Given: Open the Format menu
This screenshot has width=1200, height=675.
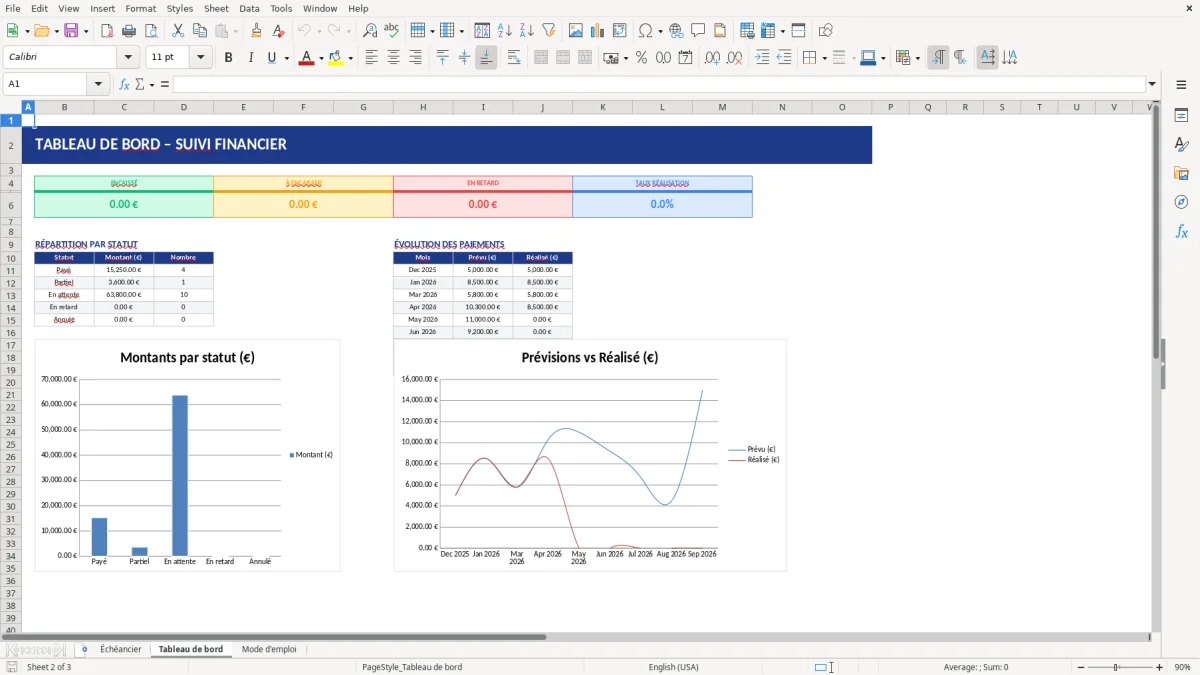Looking at the screenshot, I should click(x=140, y=8).
